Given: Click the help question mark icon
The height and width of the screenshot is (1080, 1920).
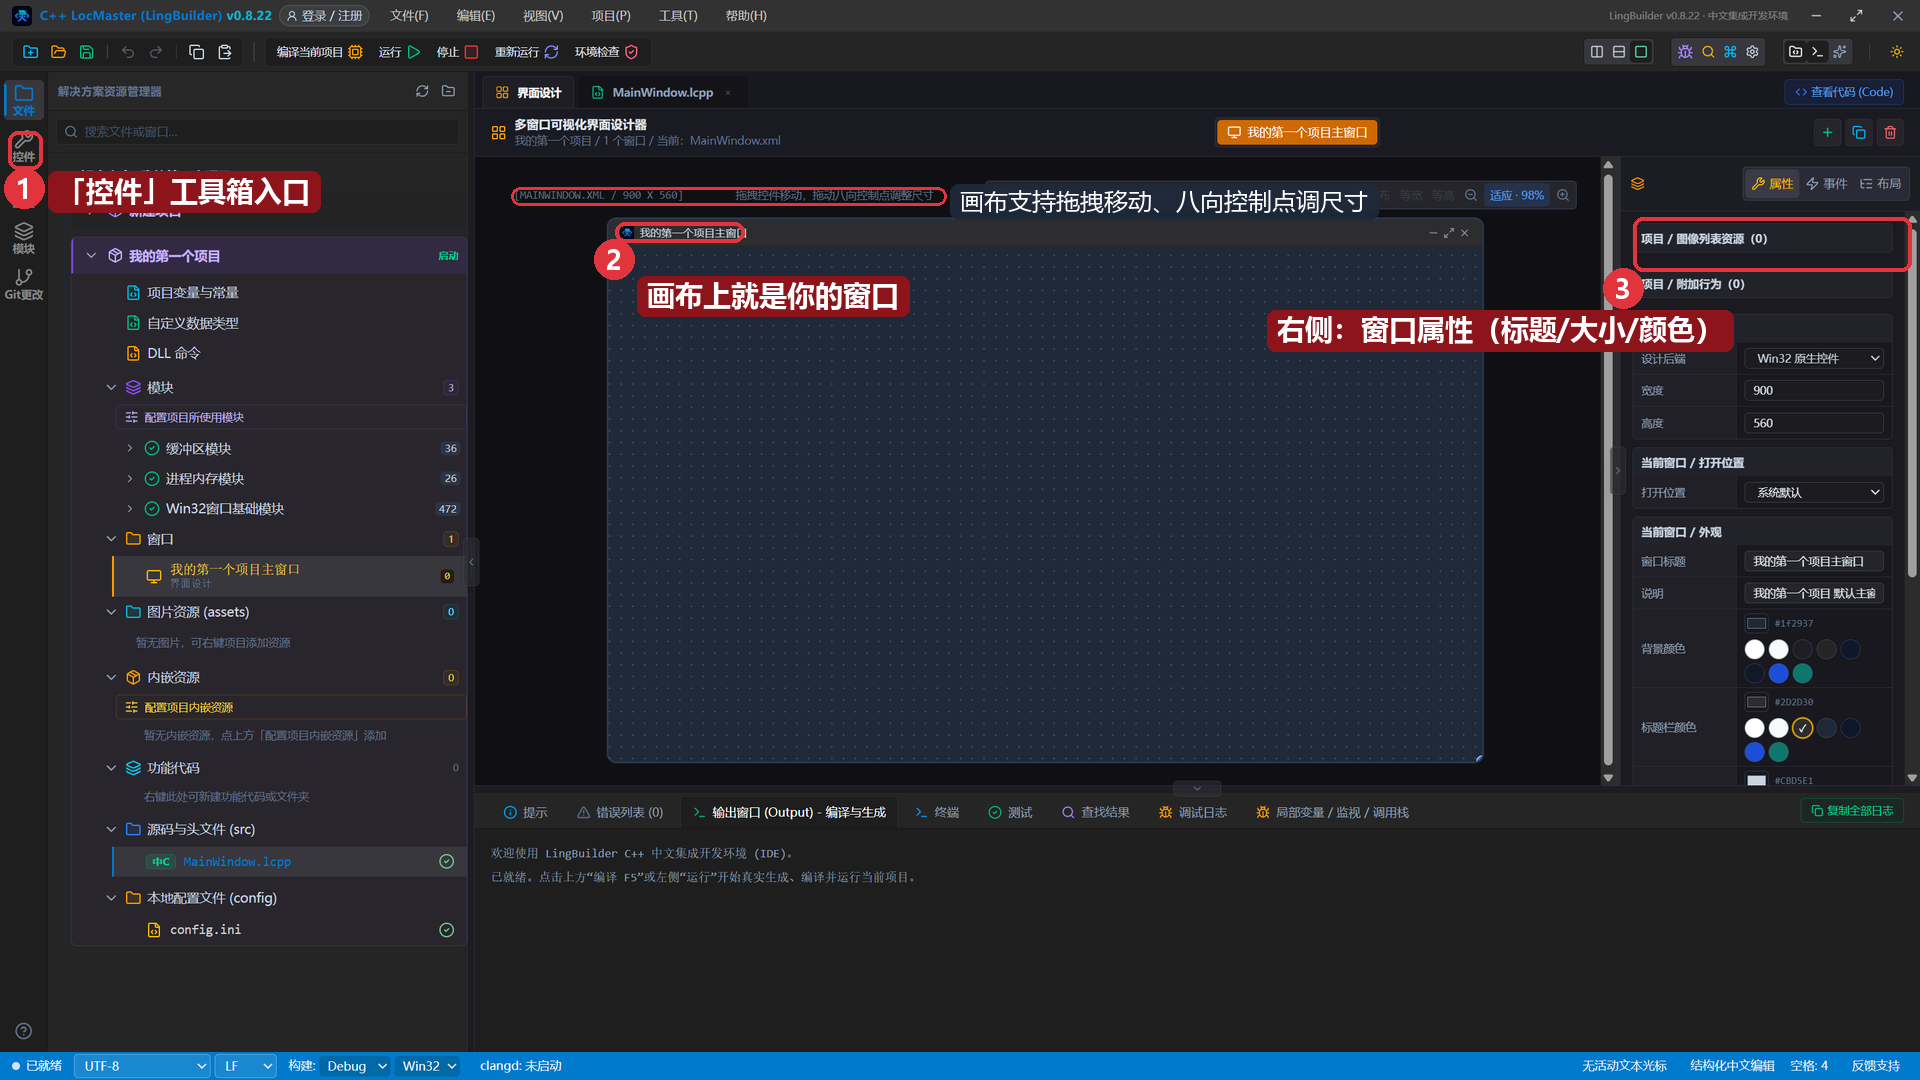Looking at the screenshot, I should 24,1031.
